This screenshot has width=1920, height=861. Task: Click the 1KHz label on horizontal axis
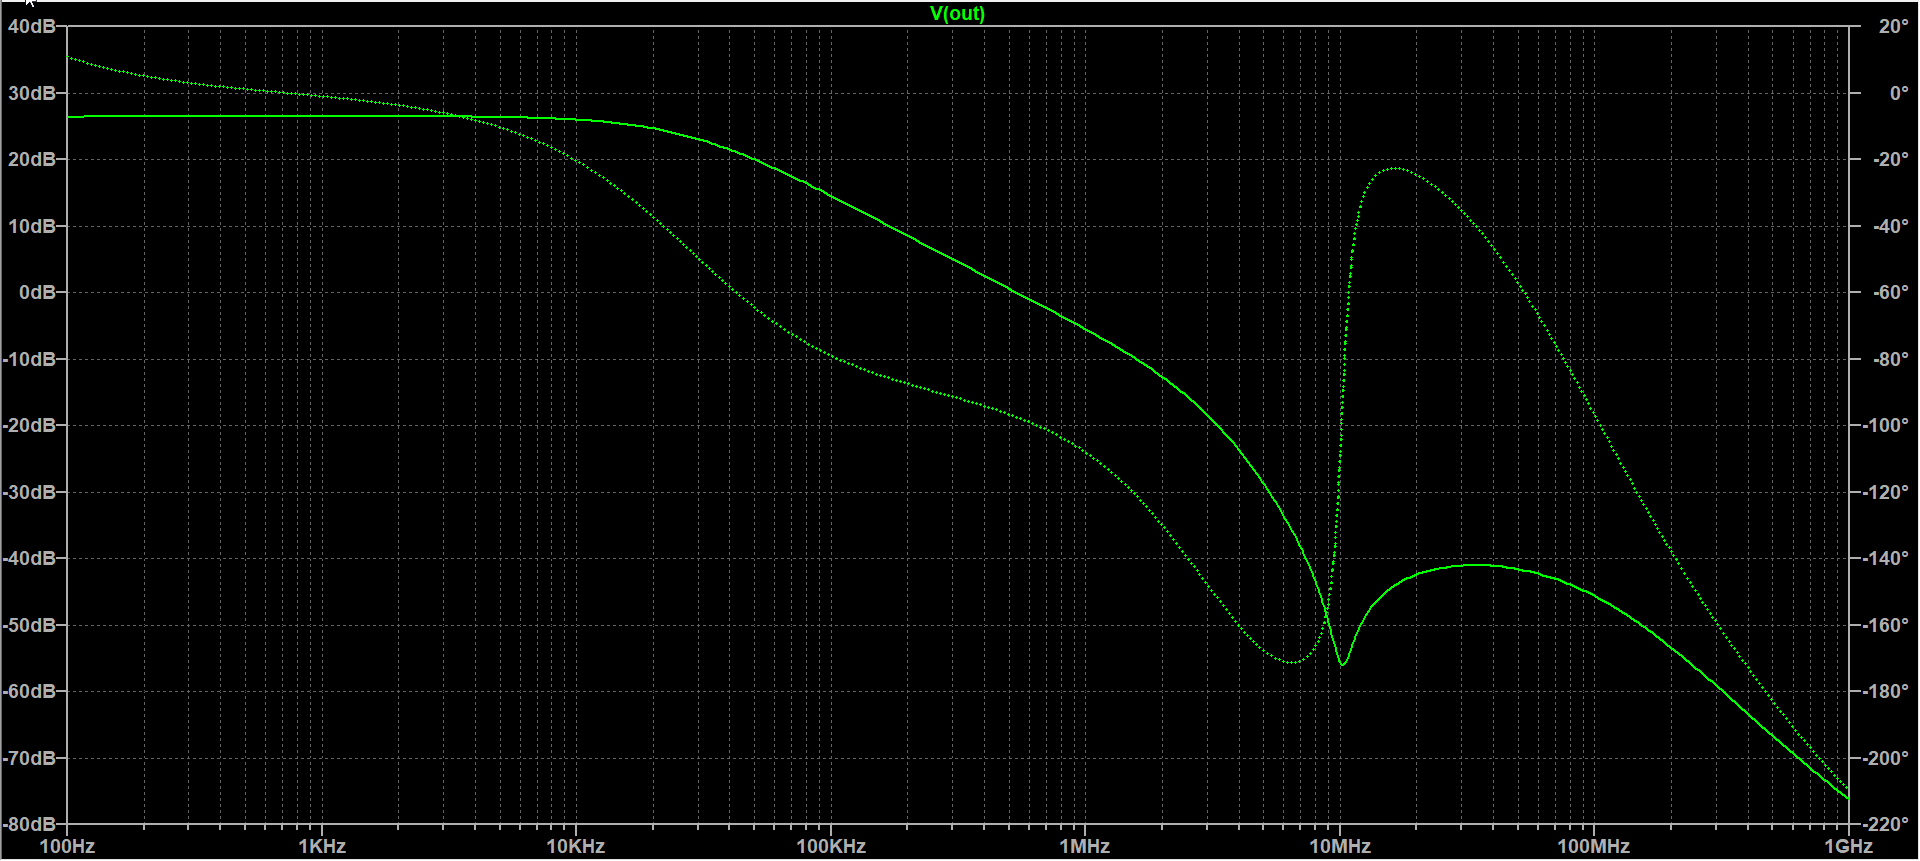(x=322, y=846)
